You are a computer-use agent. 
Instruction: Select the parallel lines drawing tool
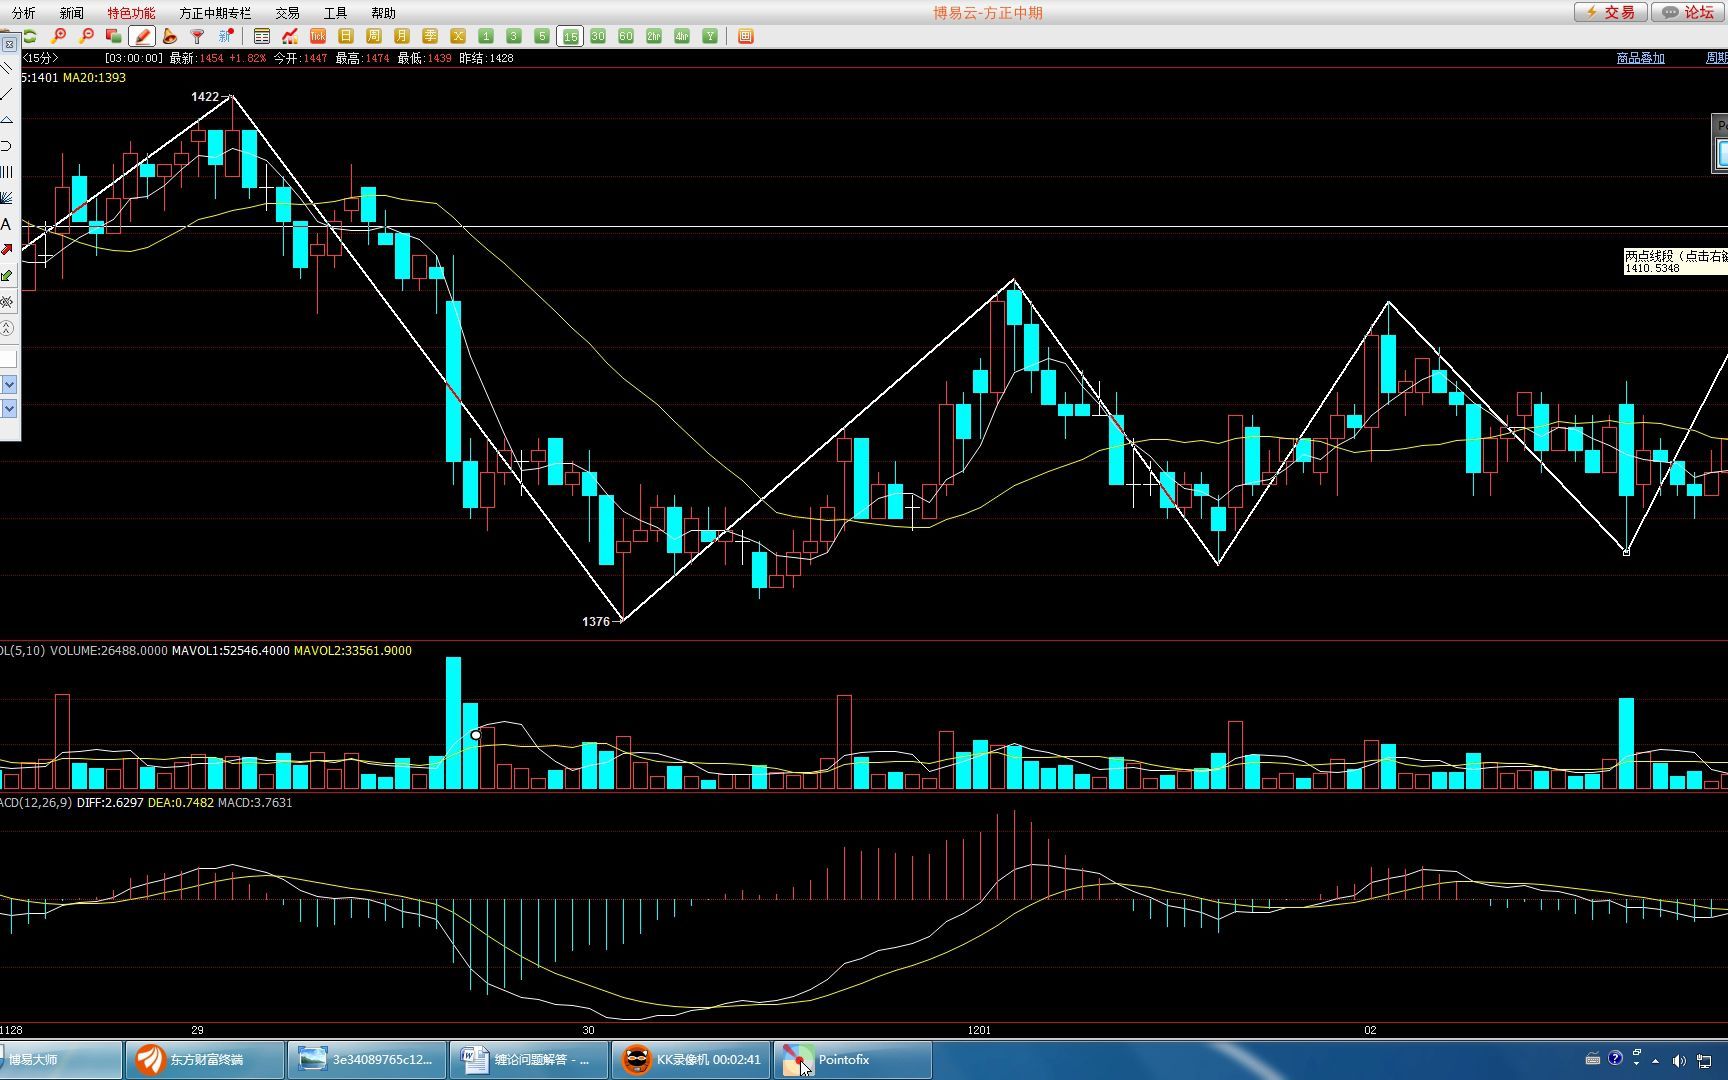pos(7,68)
